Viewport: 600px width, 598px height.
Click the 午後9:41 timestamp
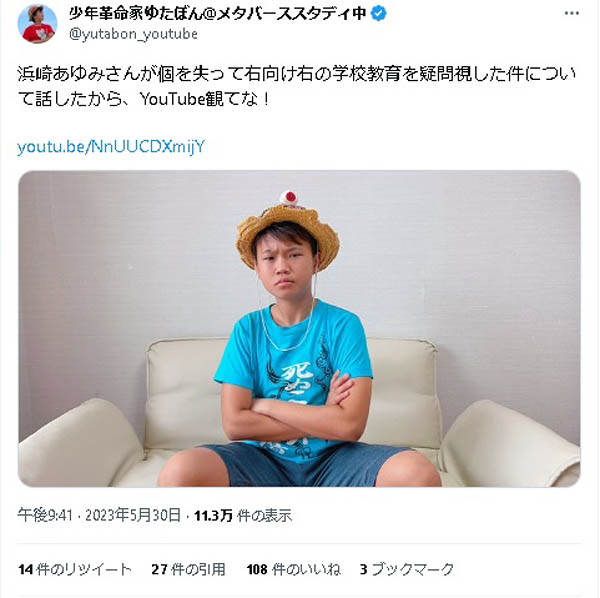point(45,516)
